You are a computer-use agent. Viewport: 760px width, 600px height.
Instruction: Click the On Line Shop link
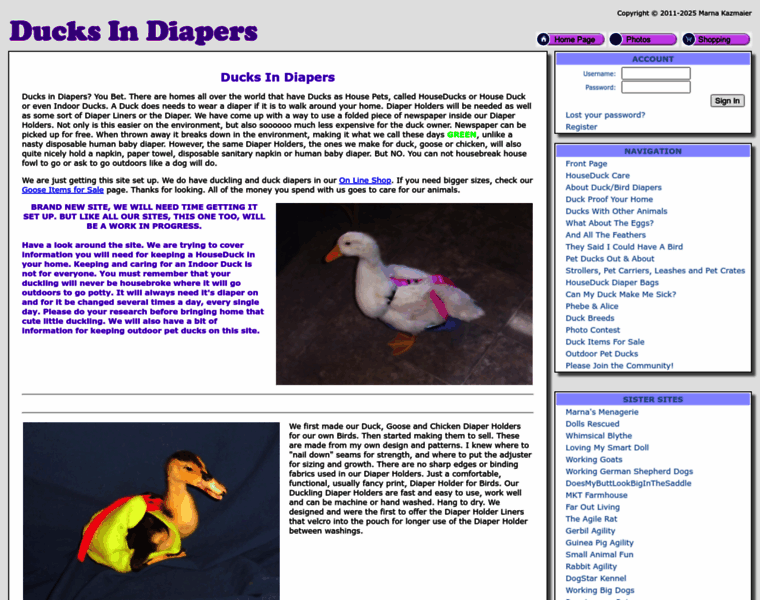tap(365, 180)
